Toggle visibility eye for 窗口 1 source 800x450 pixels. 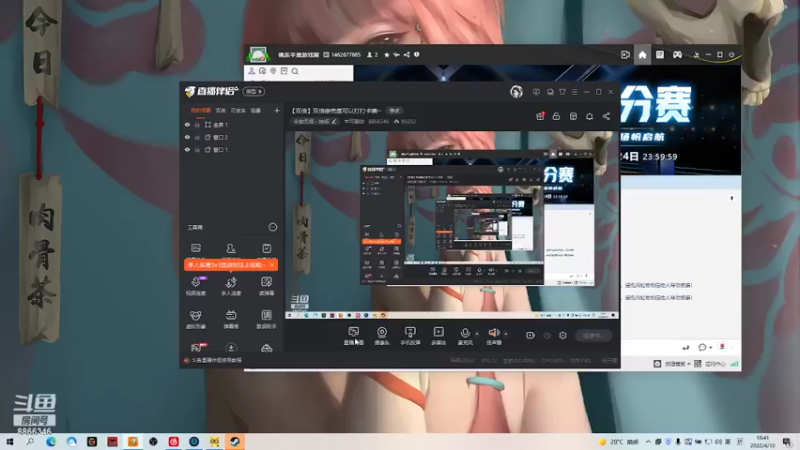[x=187, y=150]
